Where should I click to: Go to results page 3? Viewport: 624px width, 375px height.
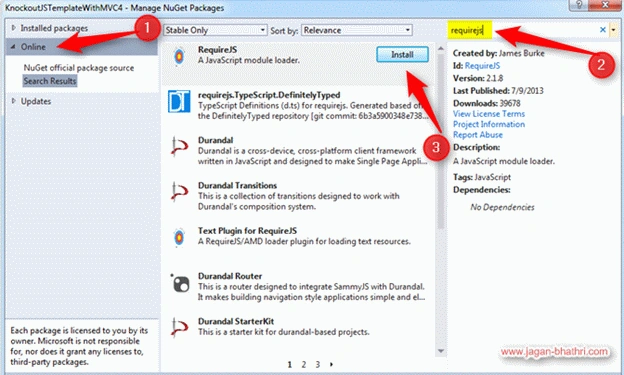pyautogui.click(x=318, y=364)
